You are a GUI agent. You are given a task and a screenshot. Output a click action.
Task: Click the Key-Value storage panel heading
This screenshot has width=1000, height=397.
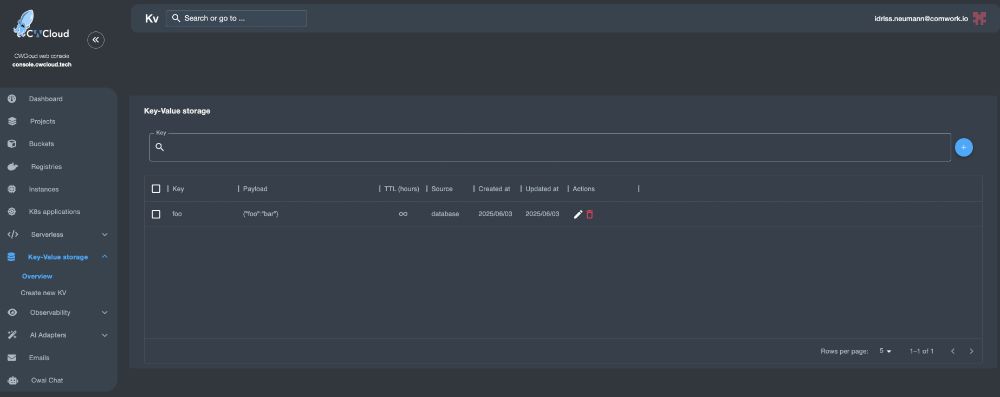click(x=177, y=111)
